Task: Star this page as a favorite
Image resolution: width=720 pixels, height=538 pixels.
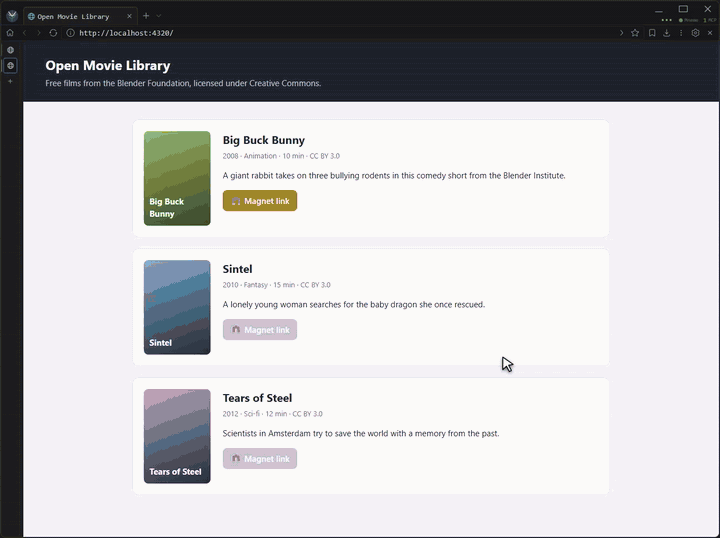Action: click(635, 33)
